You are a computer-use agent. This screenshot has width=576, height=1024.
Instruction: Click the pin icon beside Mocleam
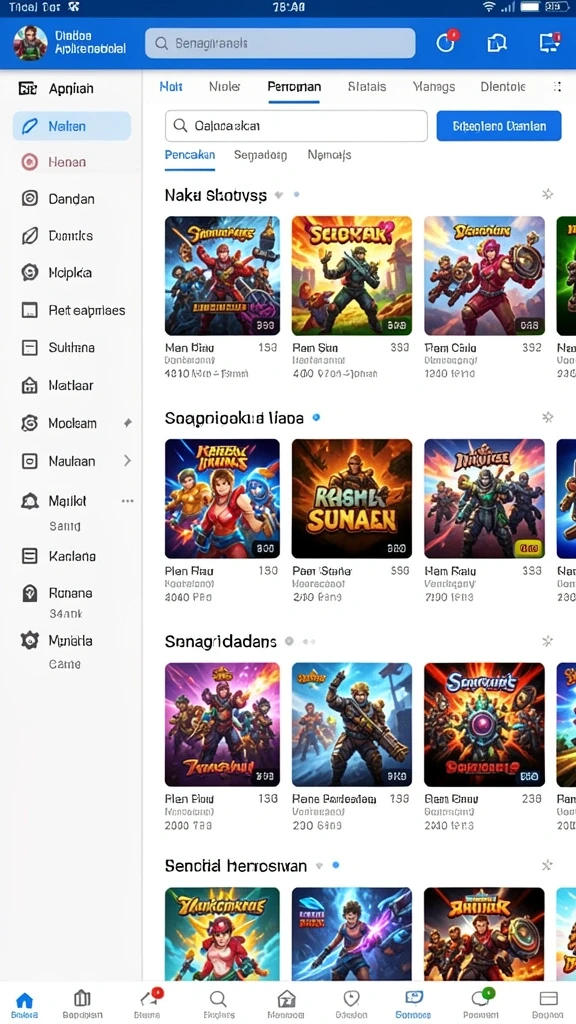click(x=127, y=423)
